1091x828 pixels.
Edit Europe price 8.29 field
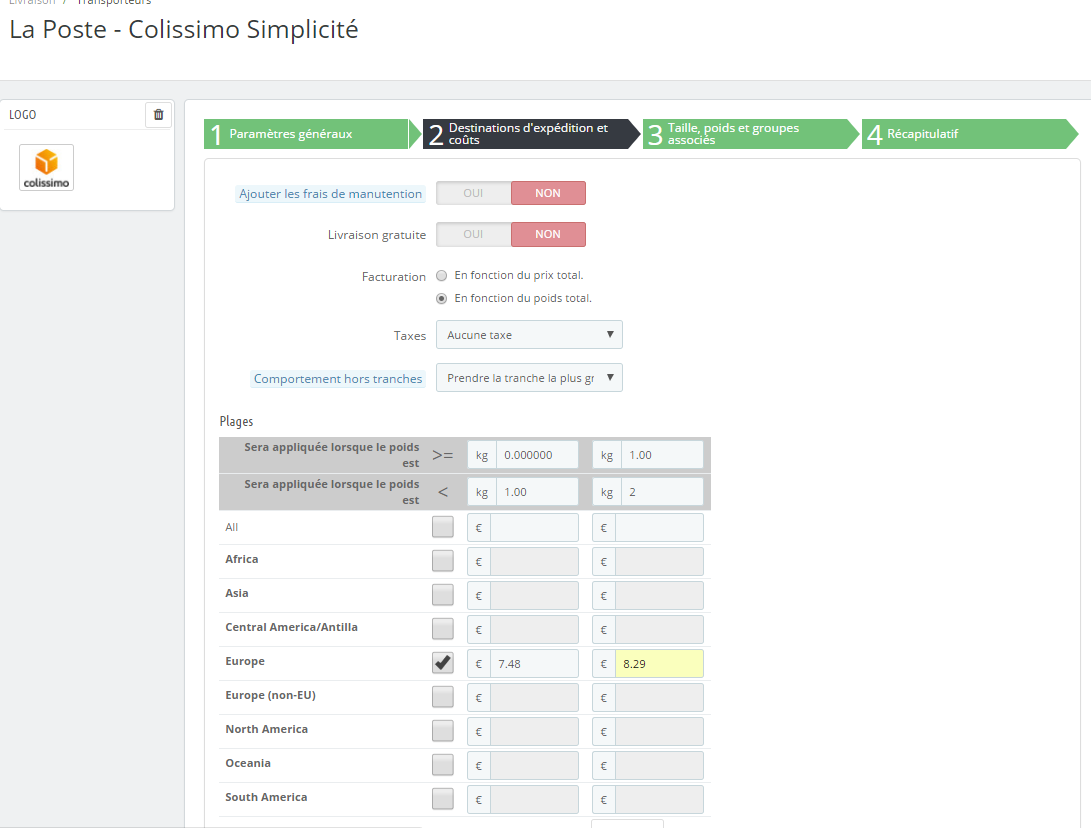pos(659,664)
